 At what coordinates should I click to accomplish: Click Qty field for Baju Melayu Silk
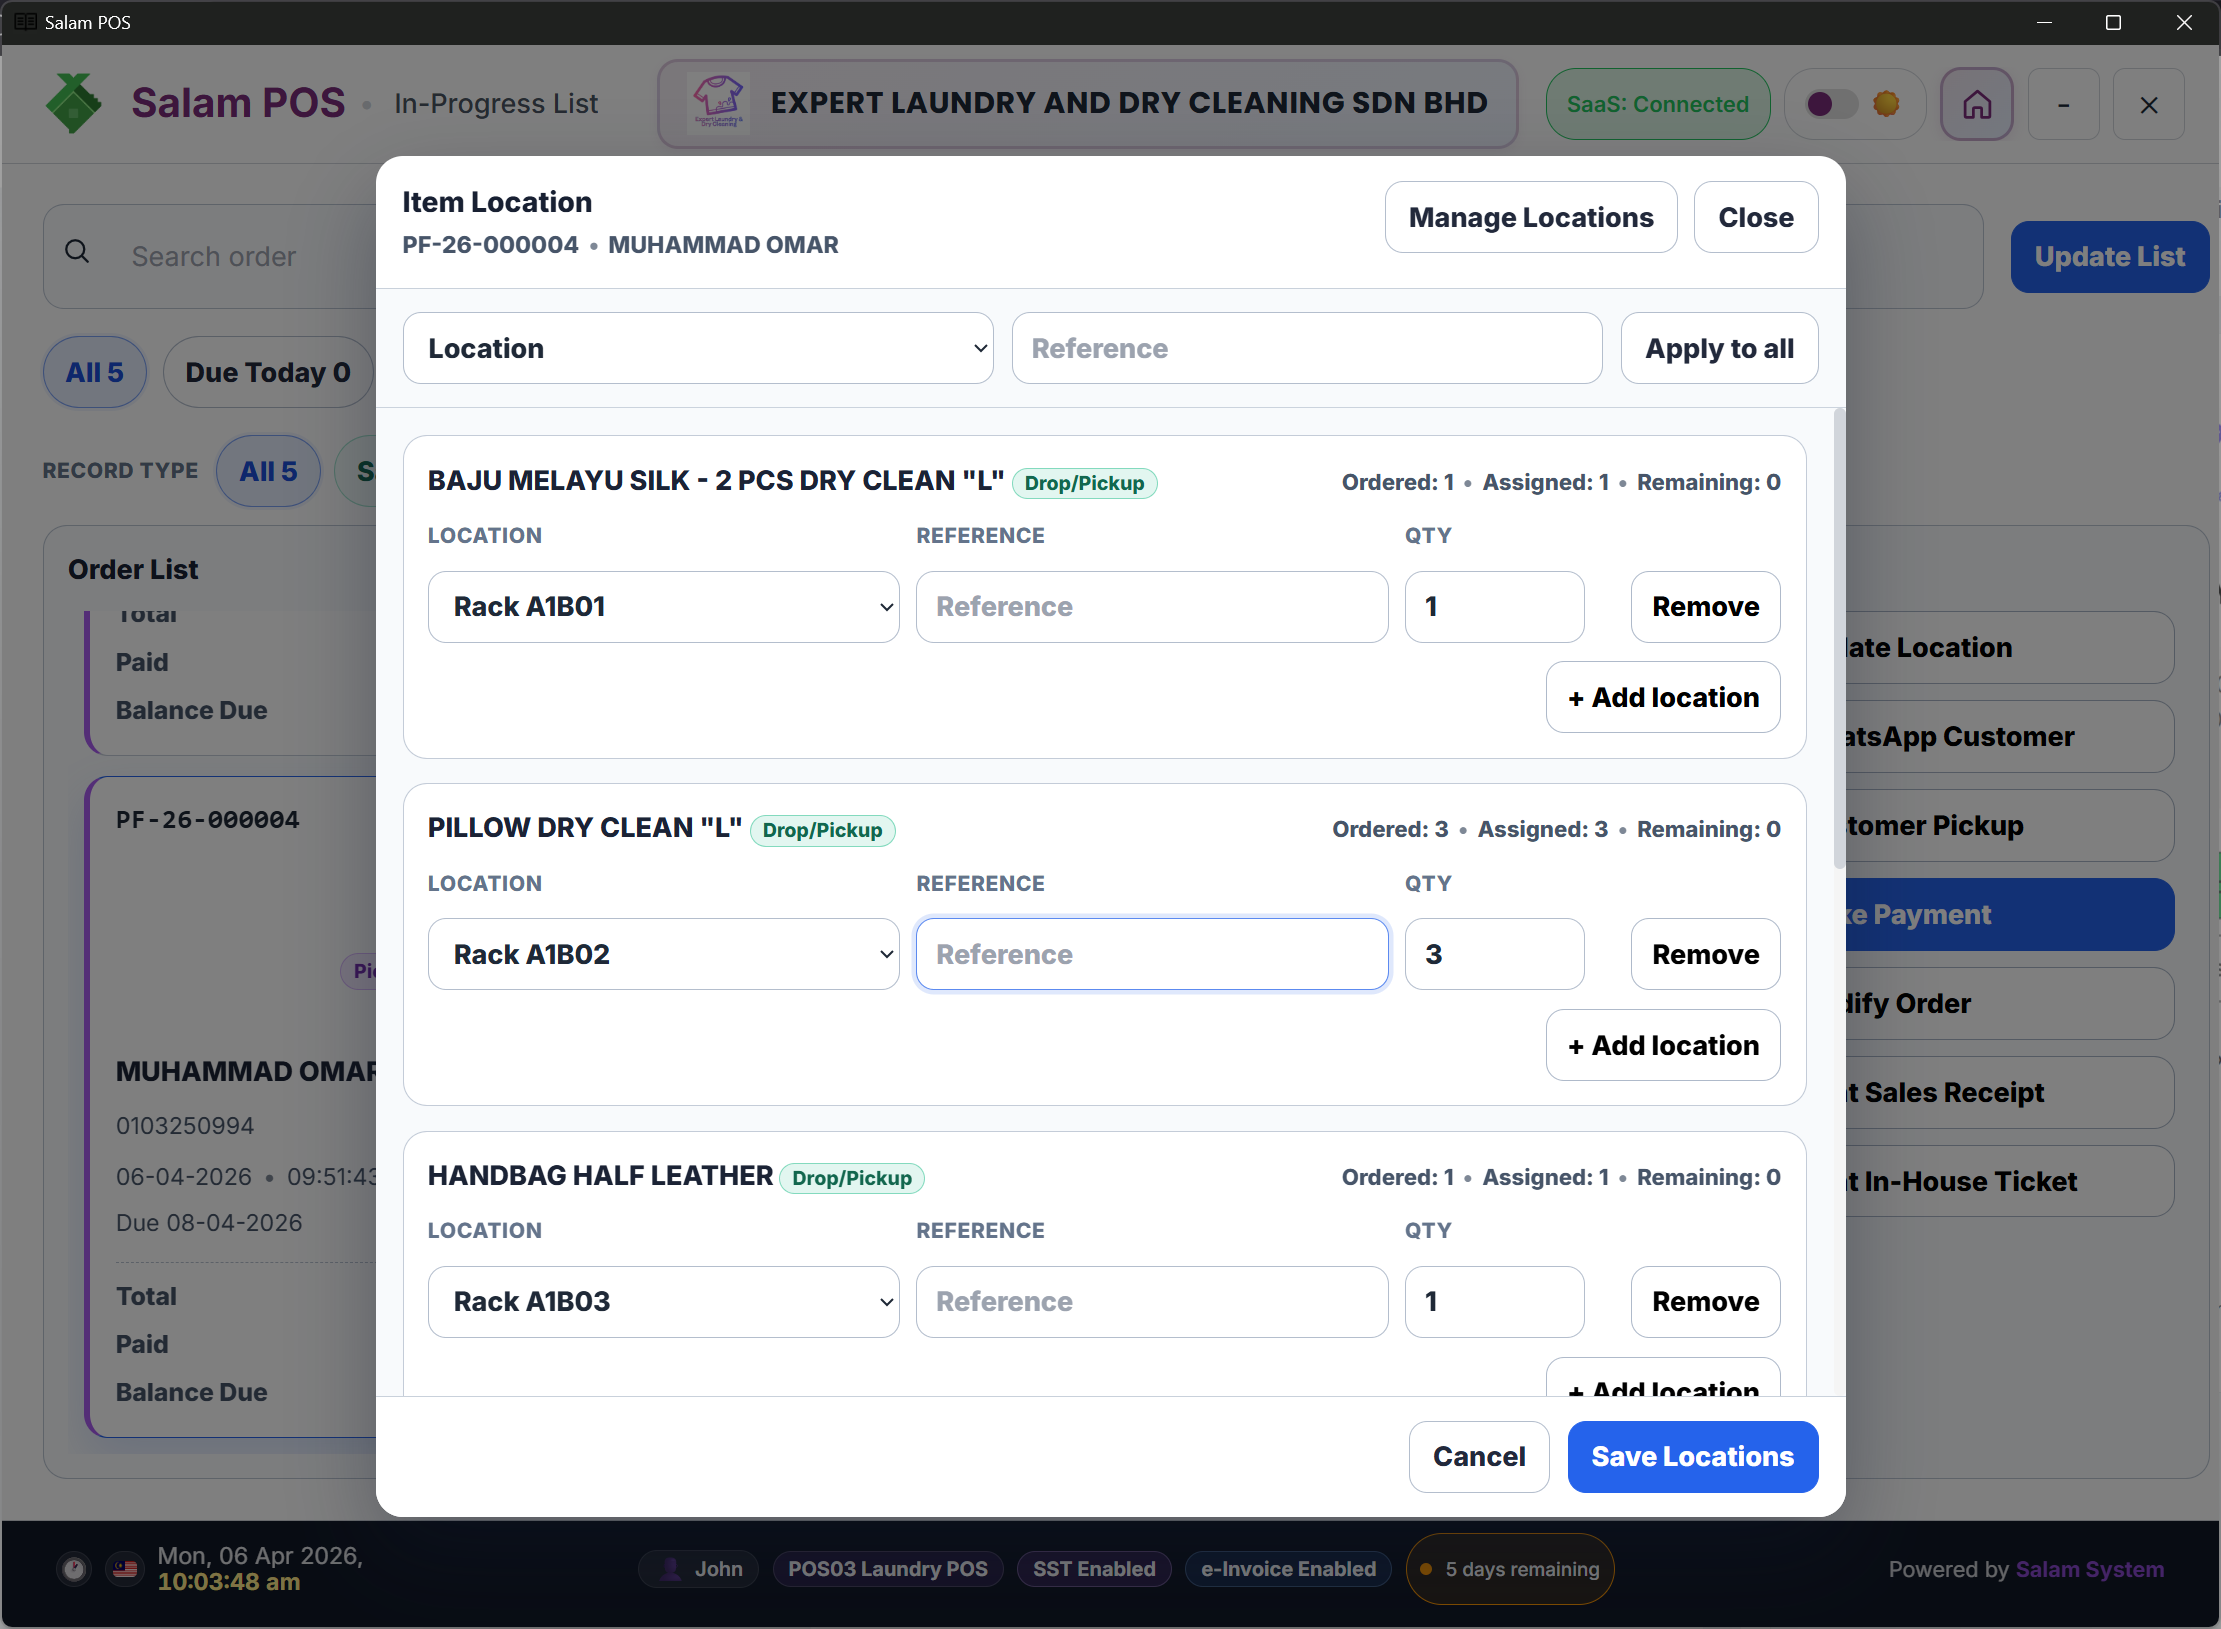click(x=1494, y=607)
